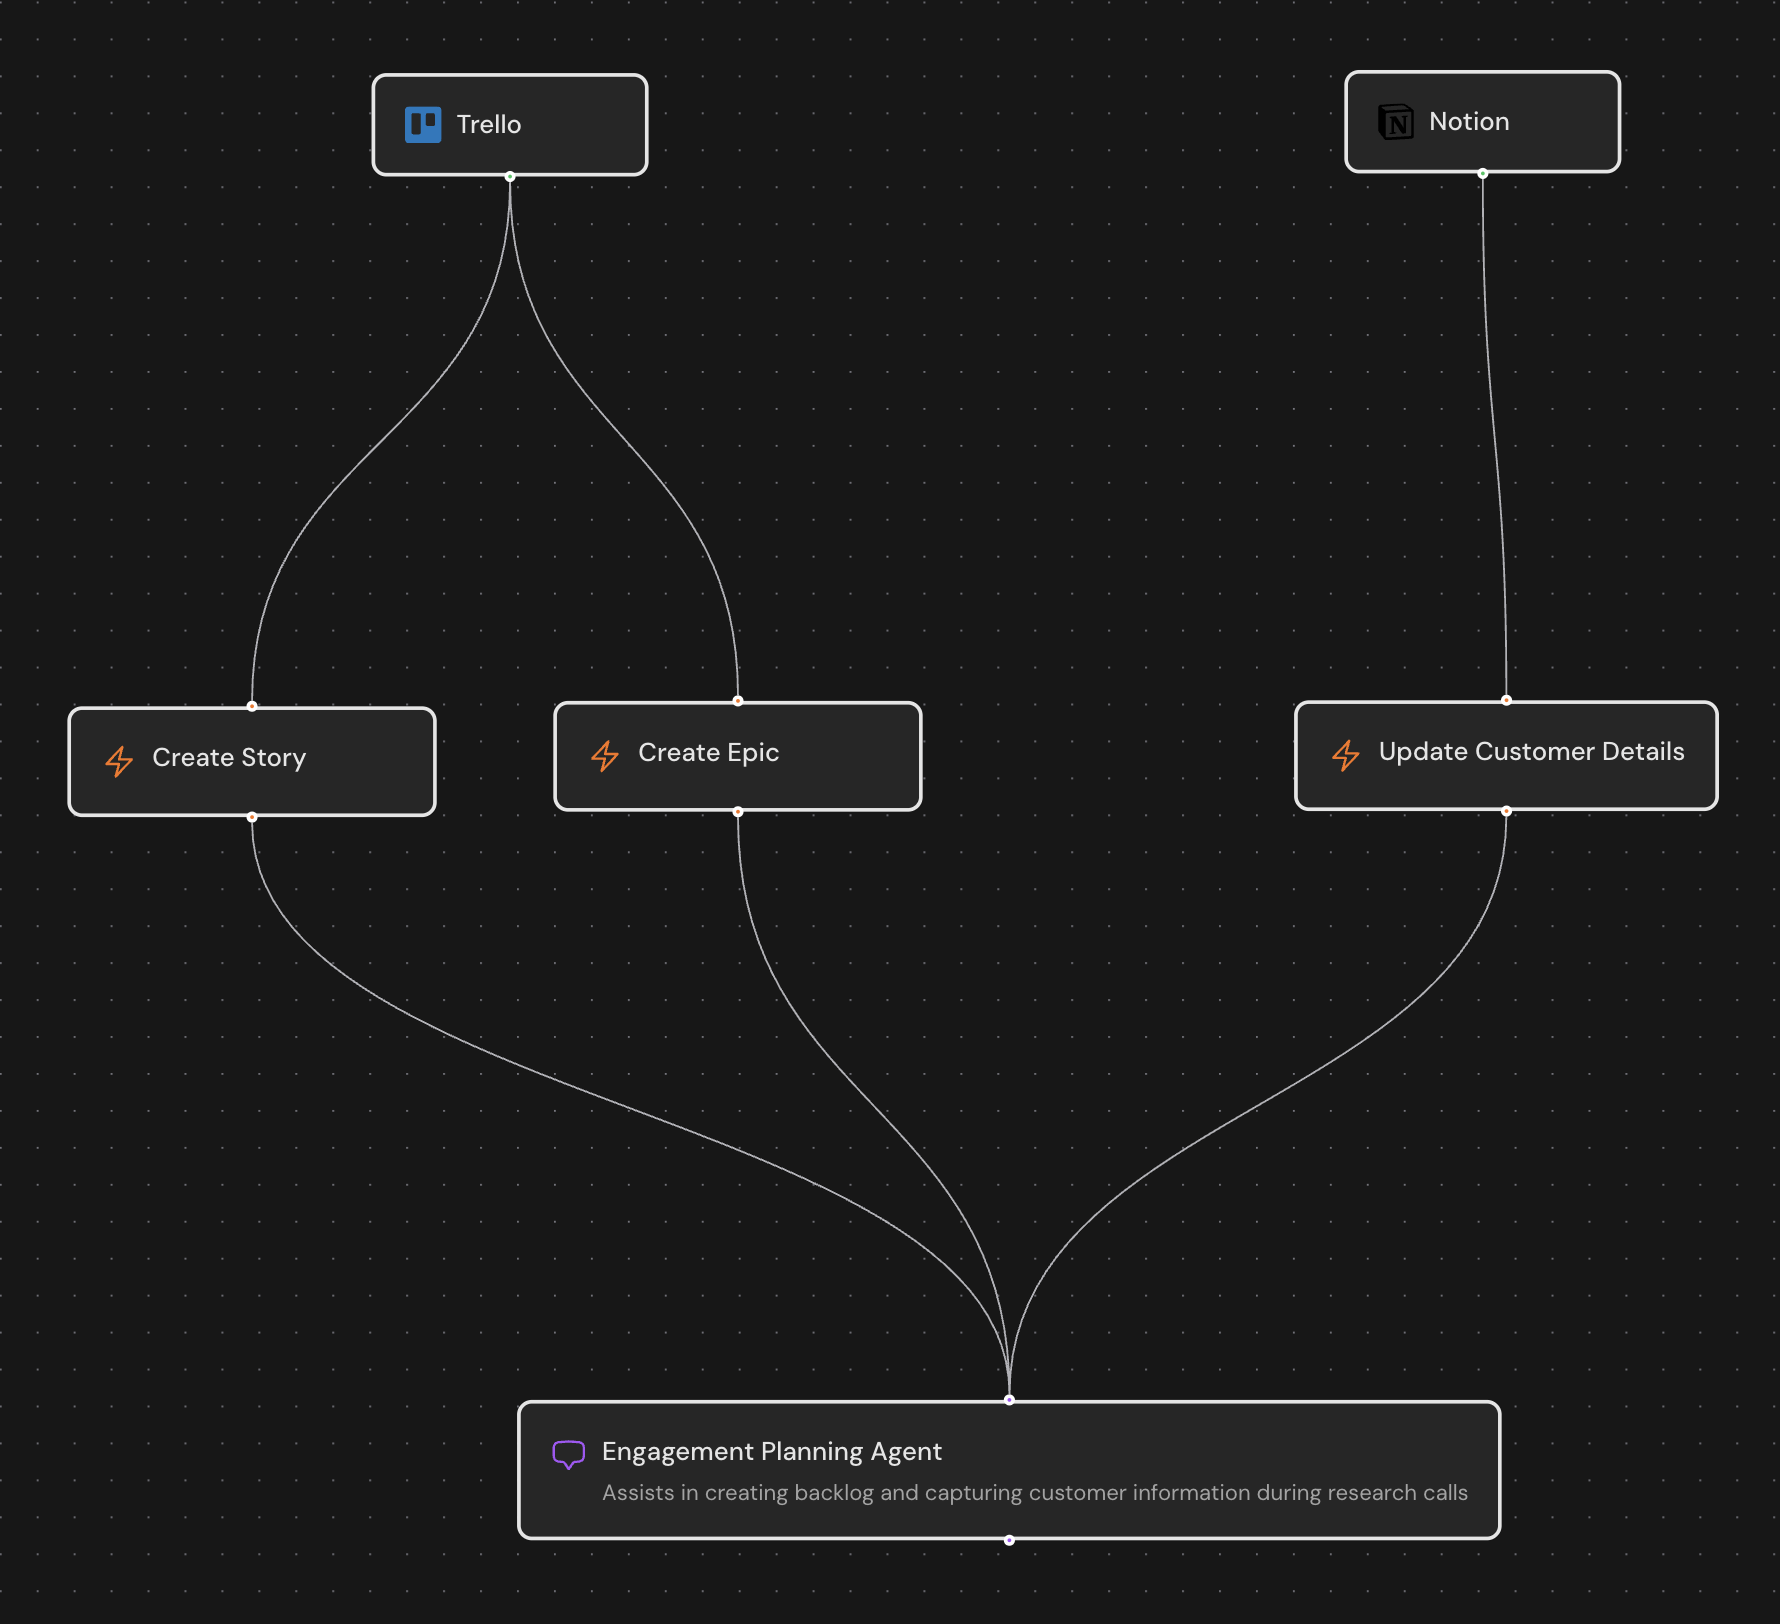
Task: Open the Notion integration node
Action: [x=1482, y=121]
